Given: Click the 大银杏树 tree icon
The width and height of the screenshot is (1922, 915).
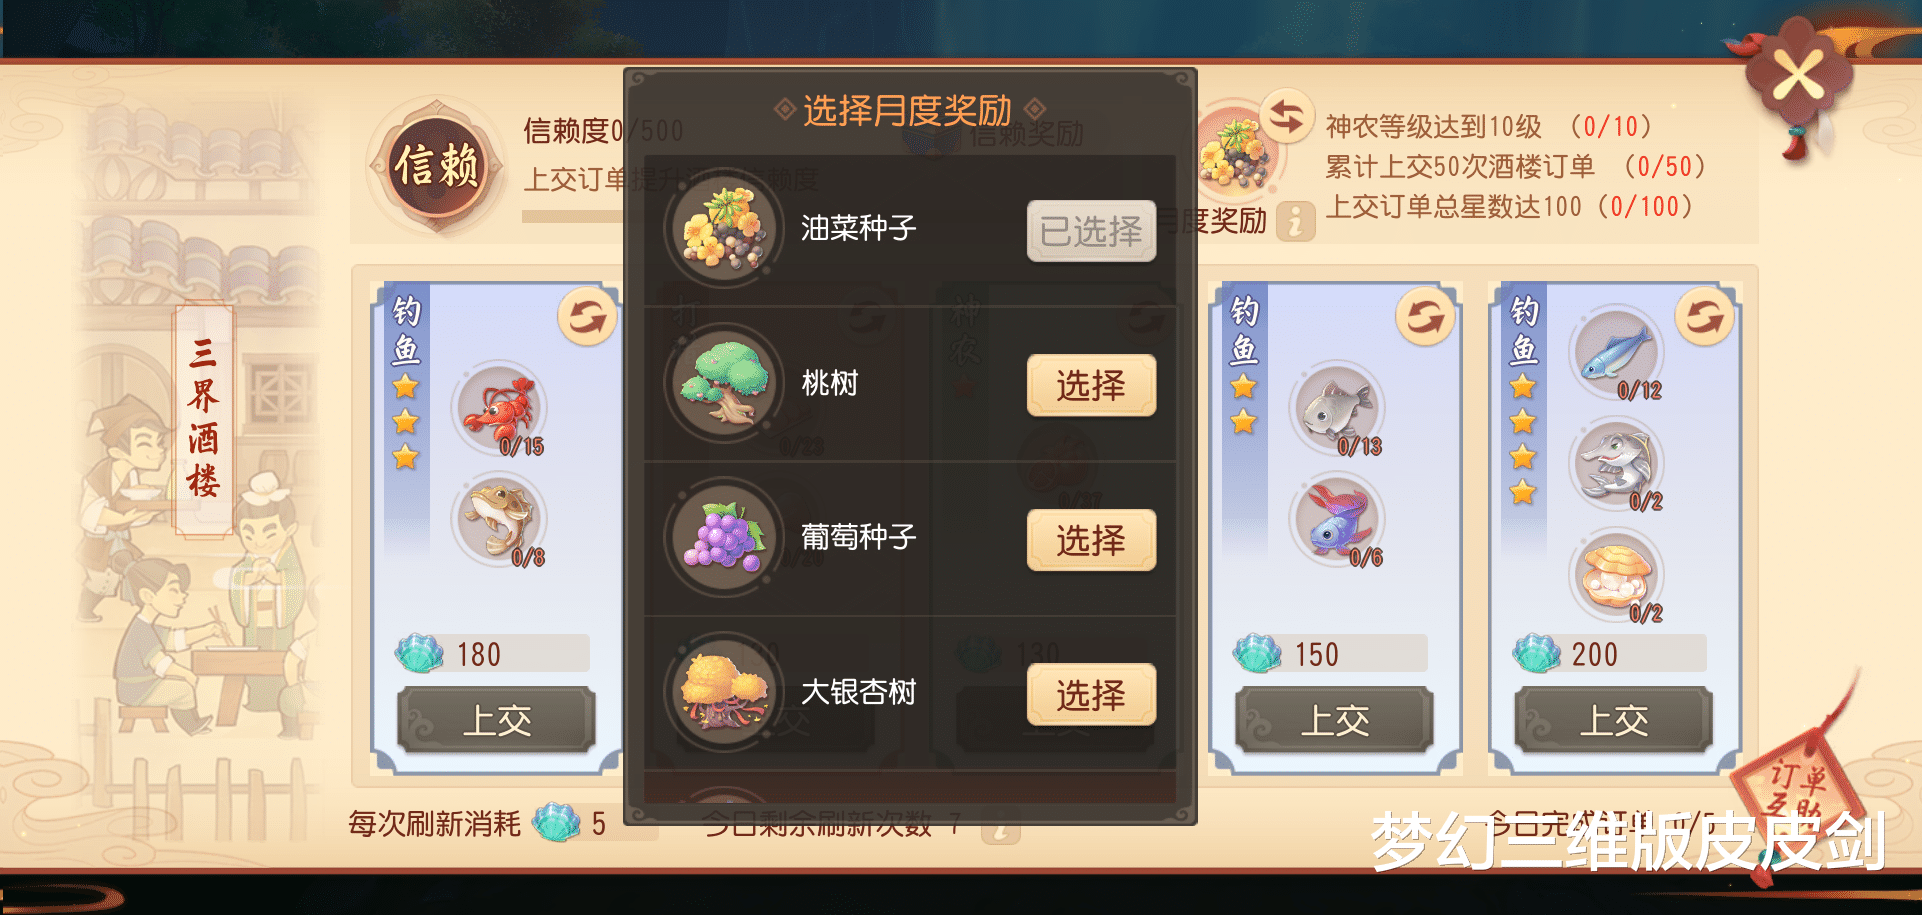Looking at the screenshot, I should [724, 692].
